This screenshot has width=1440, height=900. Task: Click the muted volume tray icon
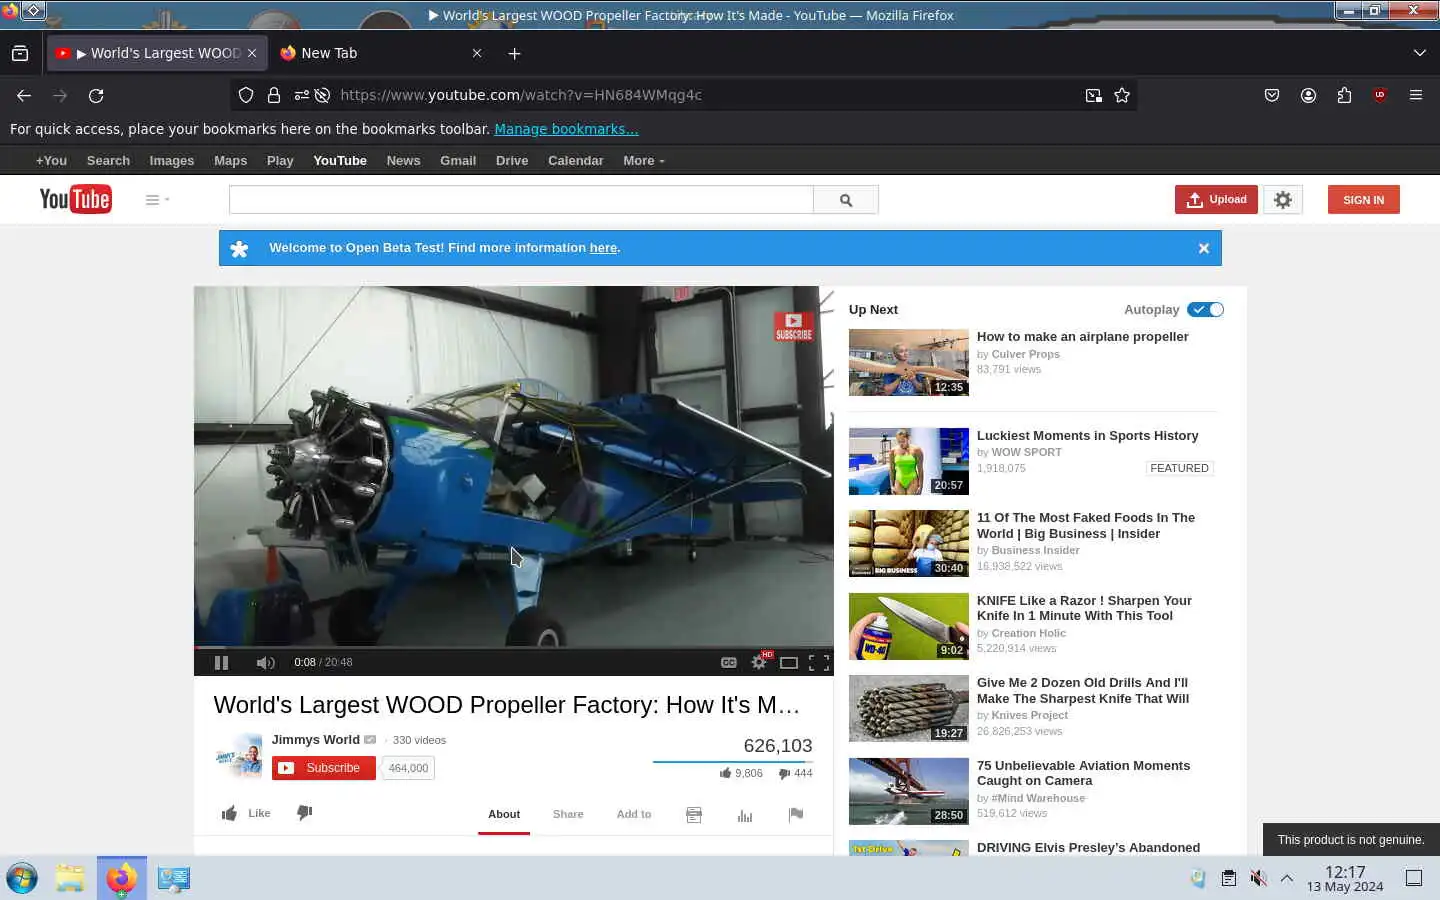tap(1258, 878)
